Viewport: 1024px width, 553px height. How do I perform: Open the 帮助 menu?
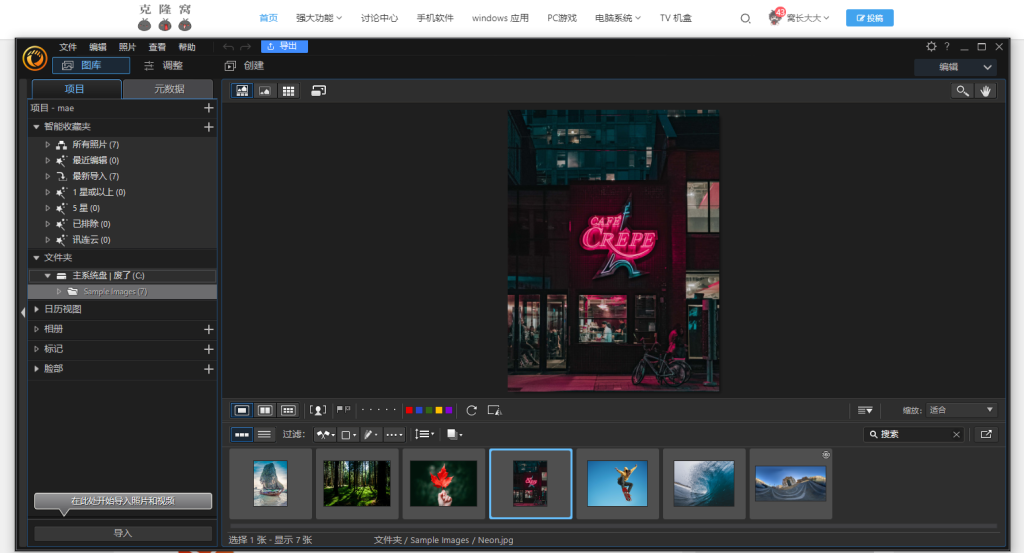[187, 47]
